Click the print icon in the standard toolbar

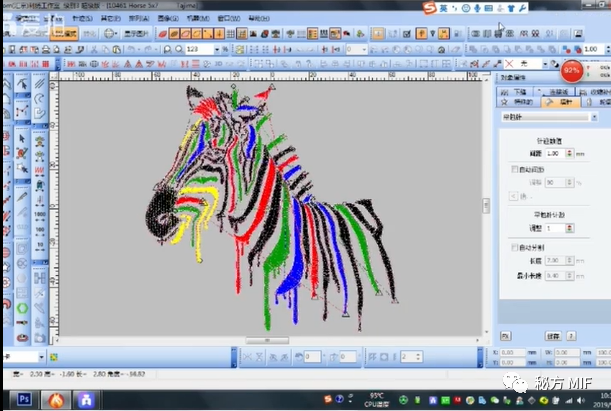click(46, 49)
